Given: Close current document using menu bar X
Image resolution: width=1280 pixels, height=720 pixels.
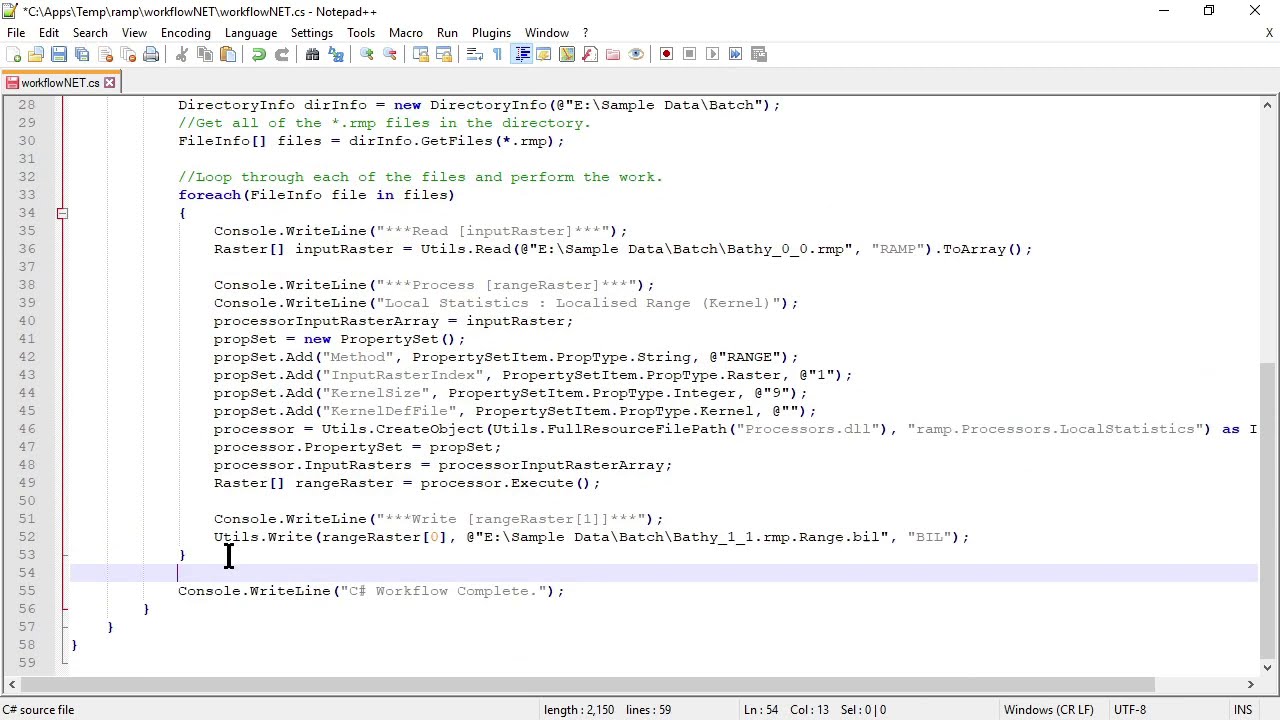Looking at the screenshot, I should [1269, 33].
